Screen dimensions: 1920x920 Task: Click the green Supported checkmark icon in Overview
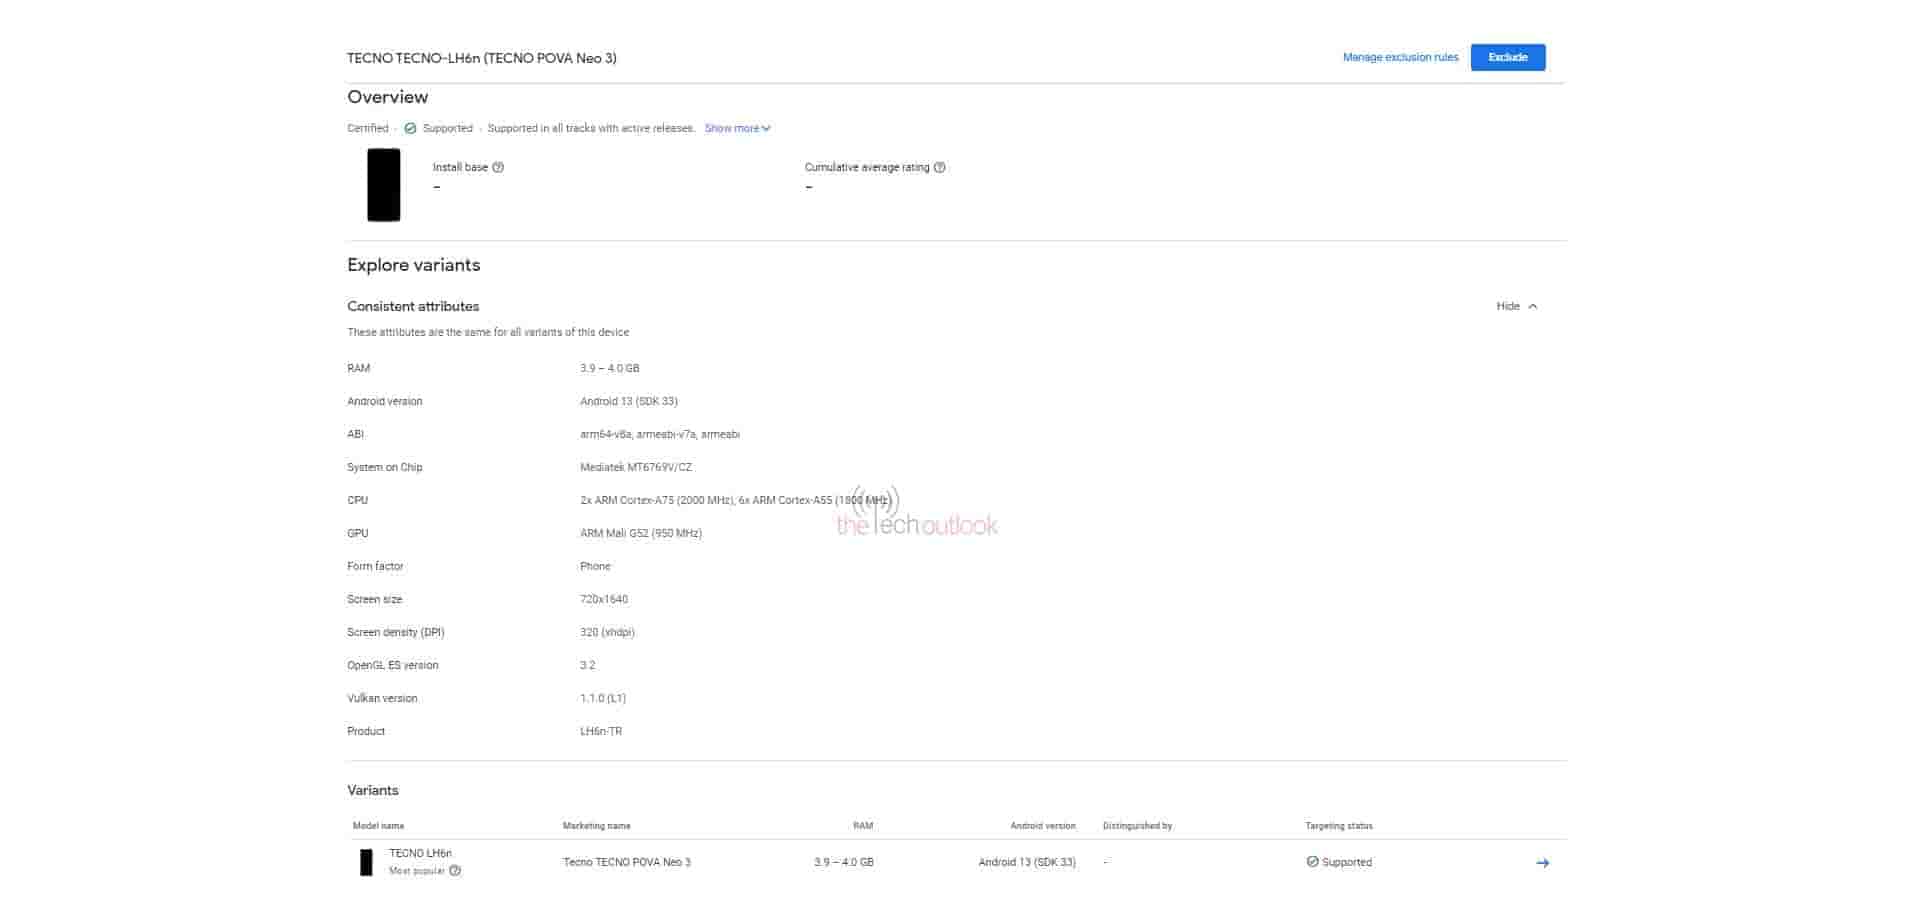pos(410,128)
